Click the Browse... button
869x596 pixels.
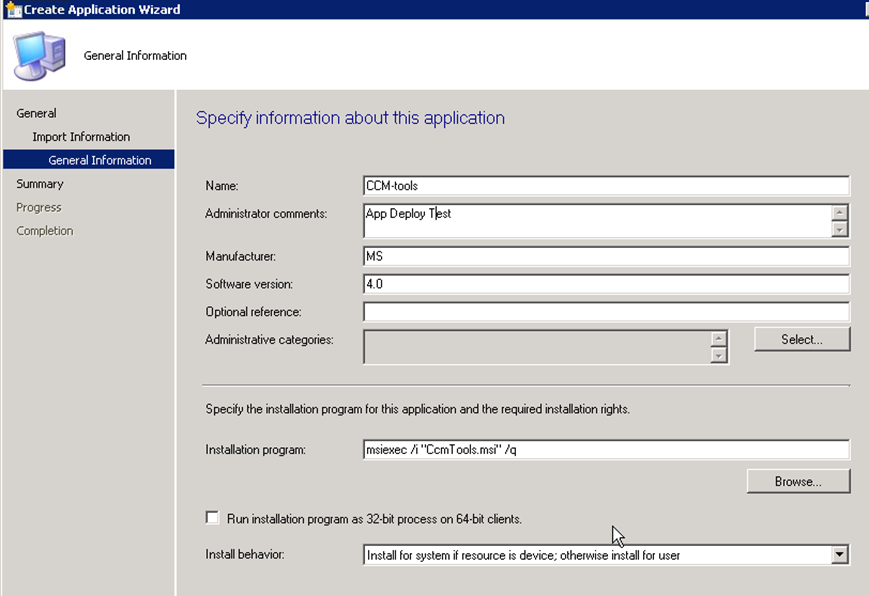tap(798, 481)
